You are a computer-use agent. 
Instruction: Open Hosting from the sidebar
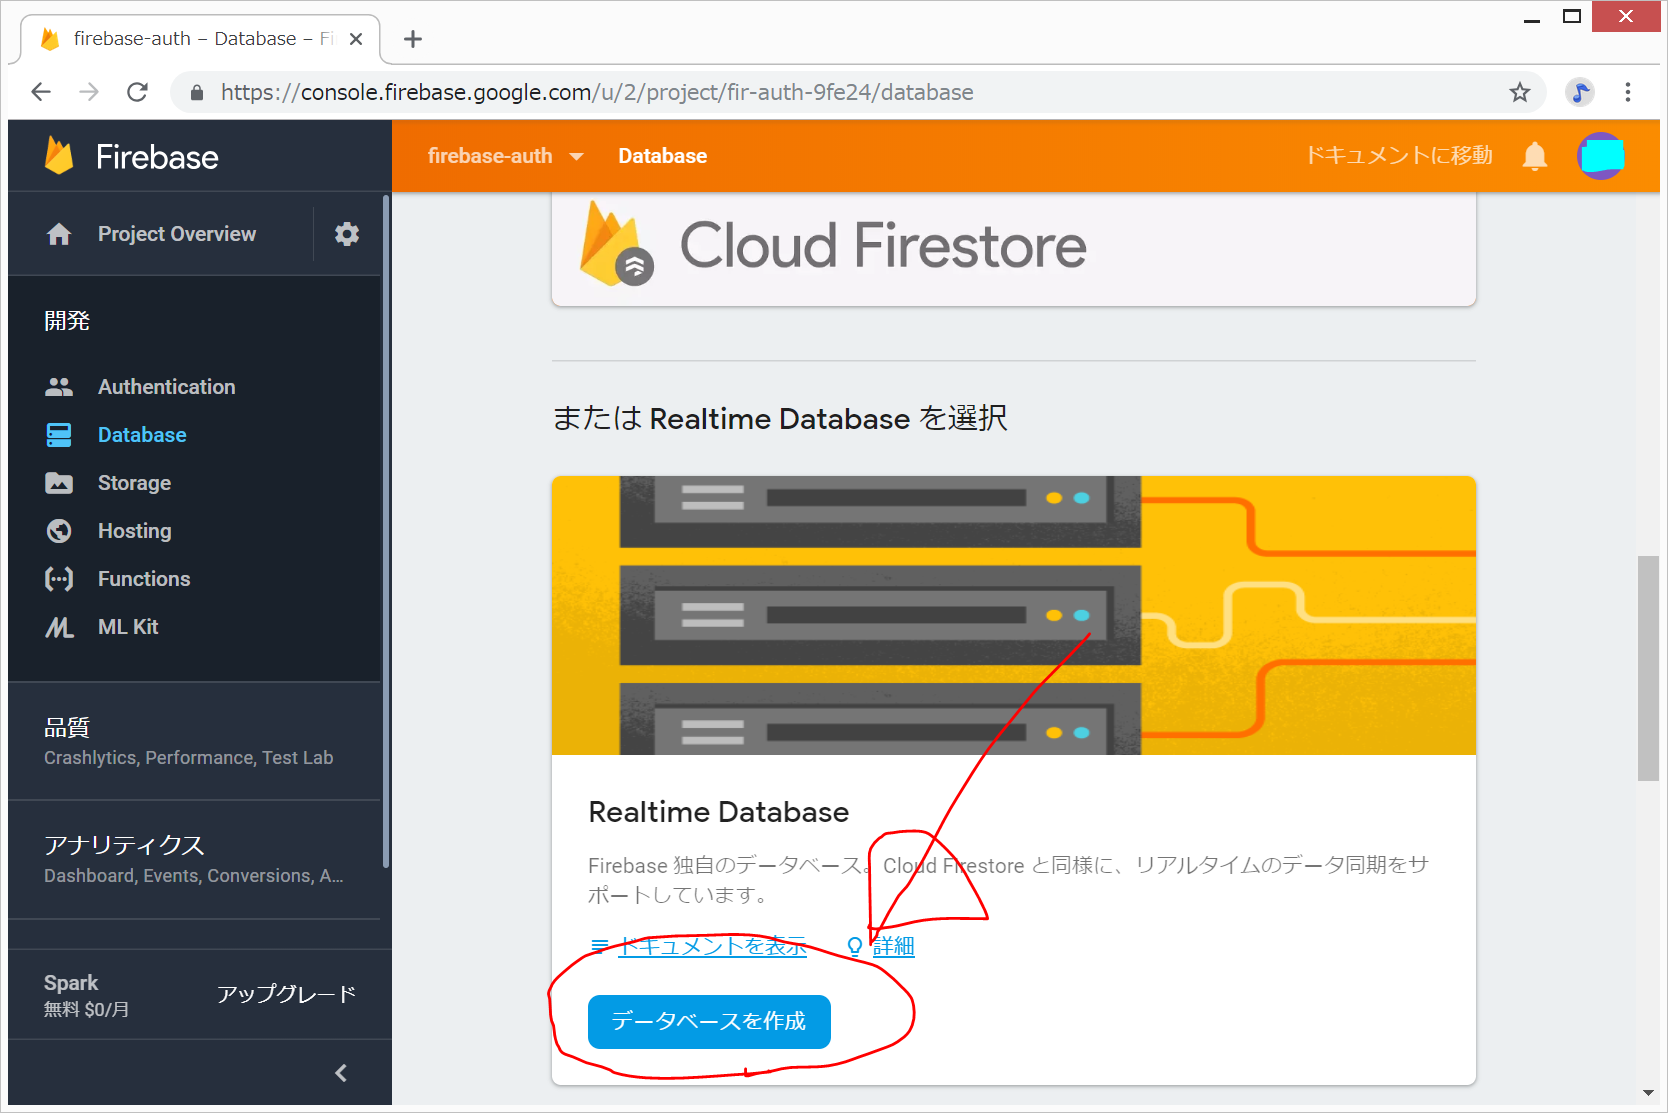(x=134, y=531)
